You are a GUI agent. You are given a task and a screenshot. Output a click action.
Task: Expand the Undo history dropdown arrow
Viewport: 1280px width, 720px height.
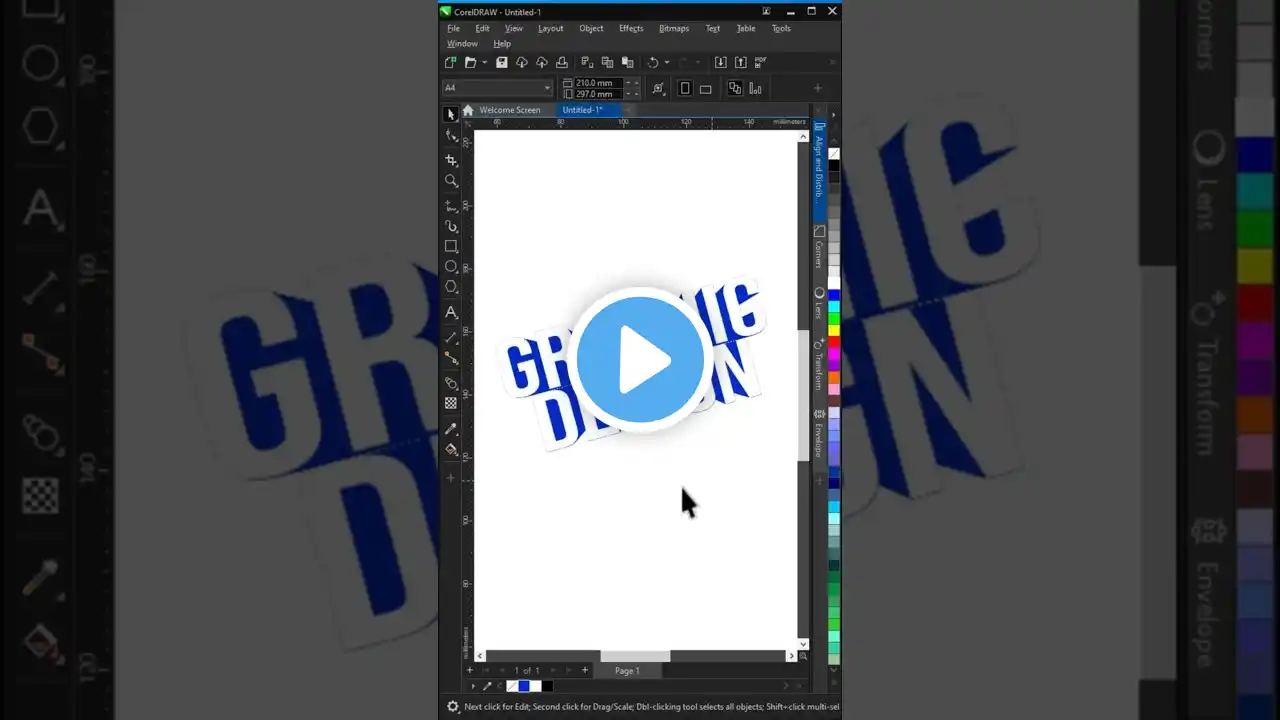pyautogui.click(x=667, y=62)
